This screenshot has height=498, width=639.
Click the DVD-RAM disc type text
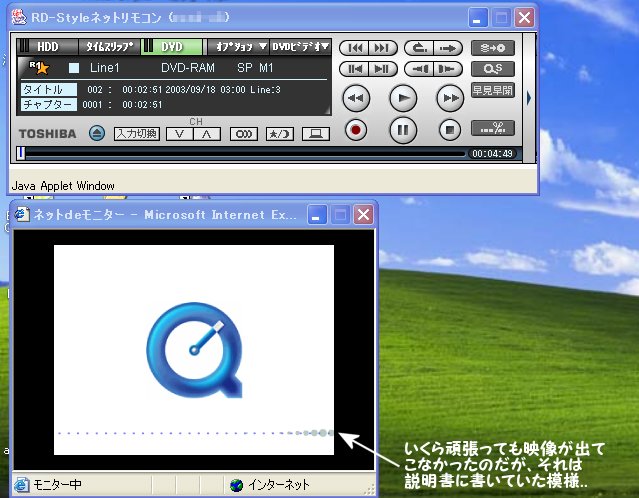click(x=188, y=68)
